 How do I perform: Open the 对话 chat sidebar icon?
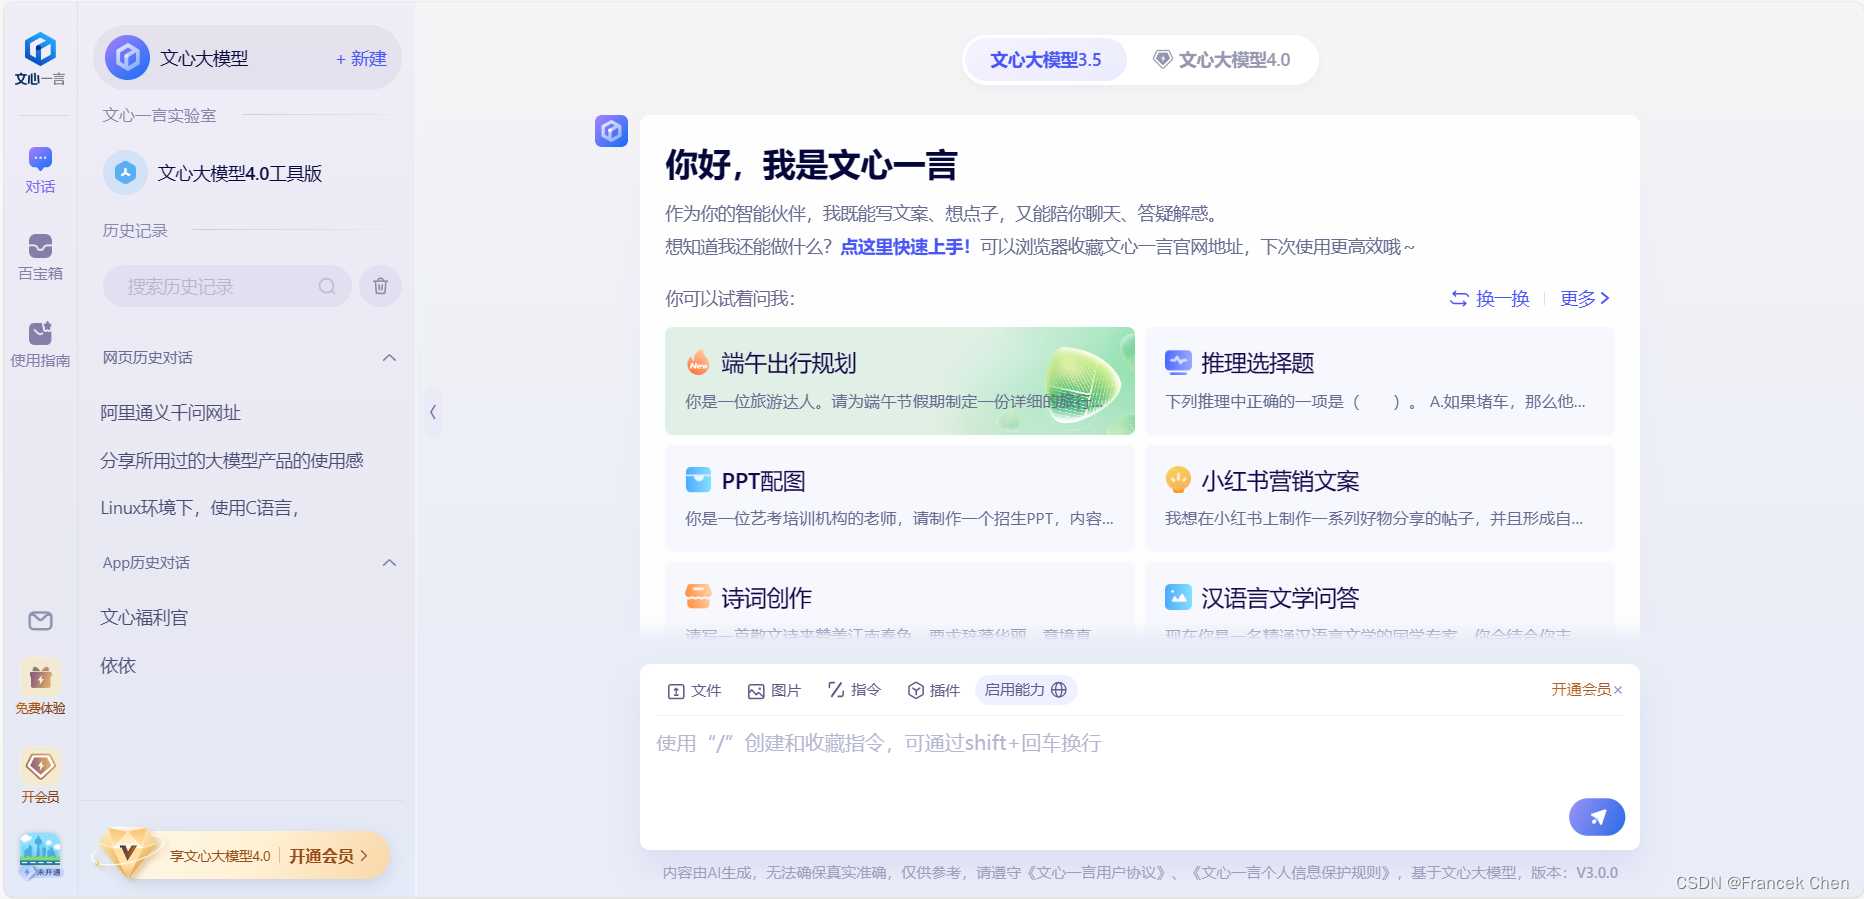click(40, 158)
